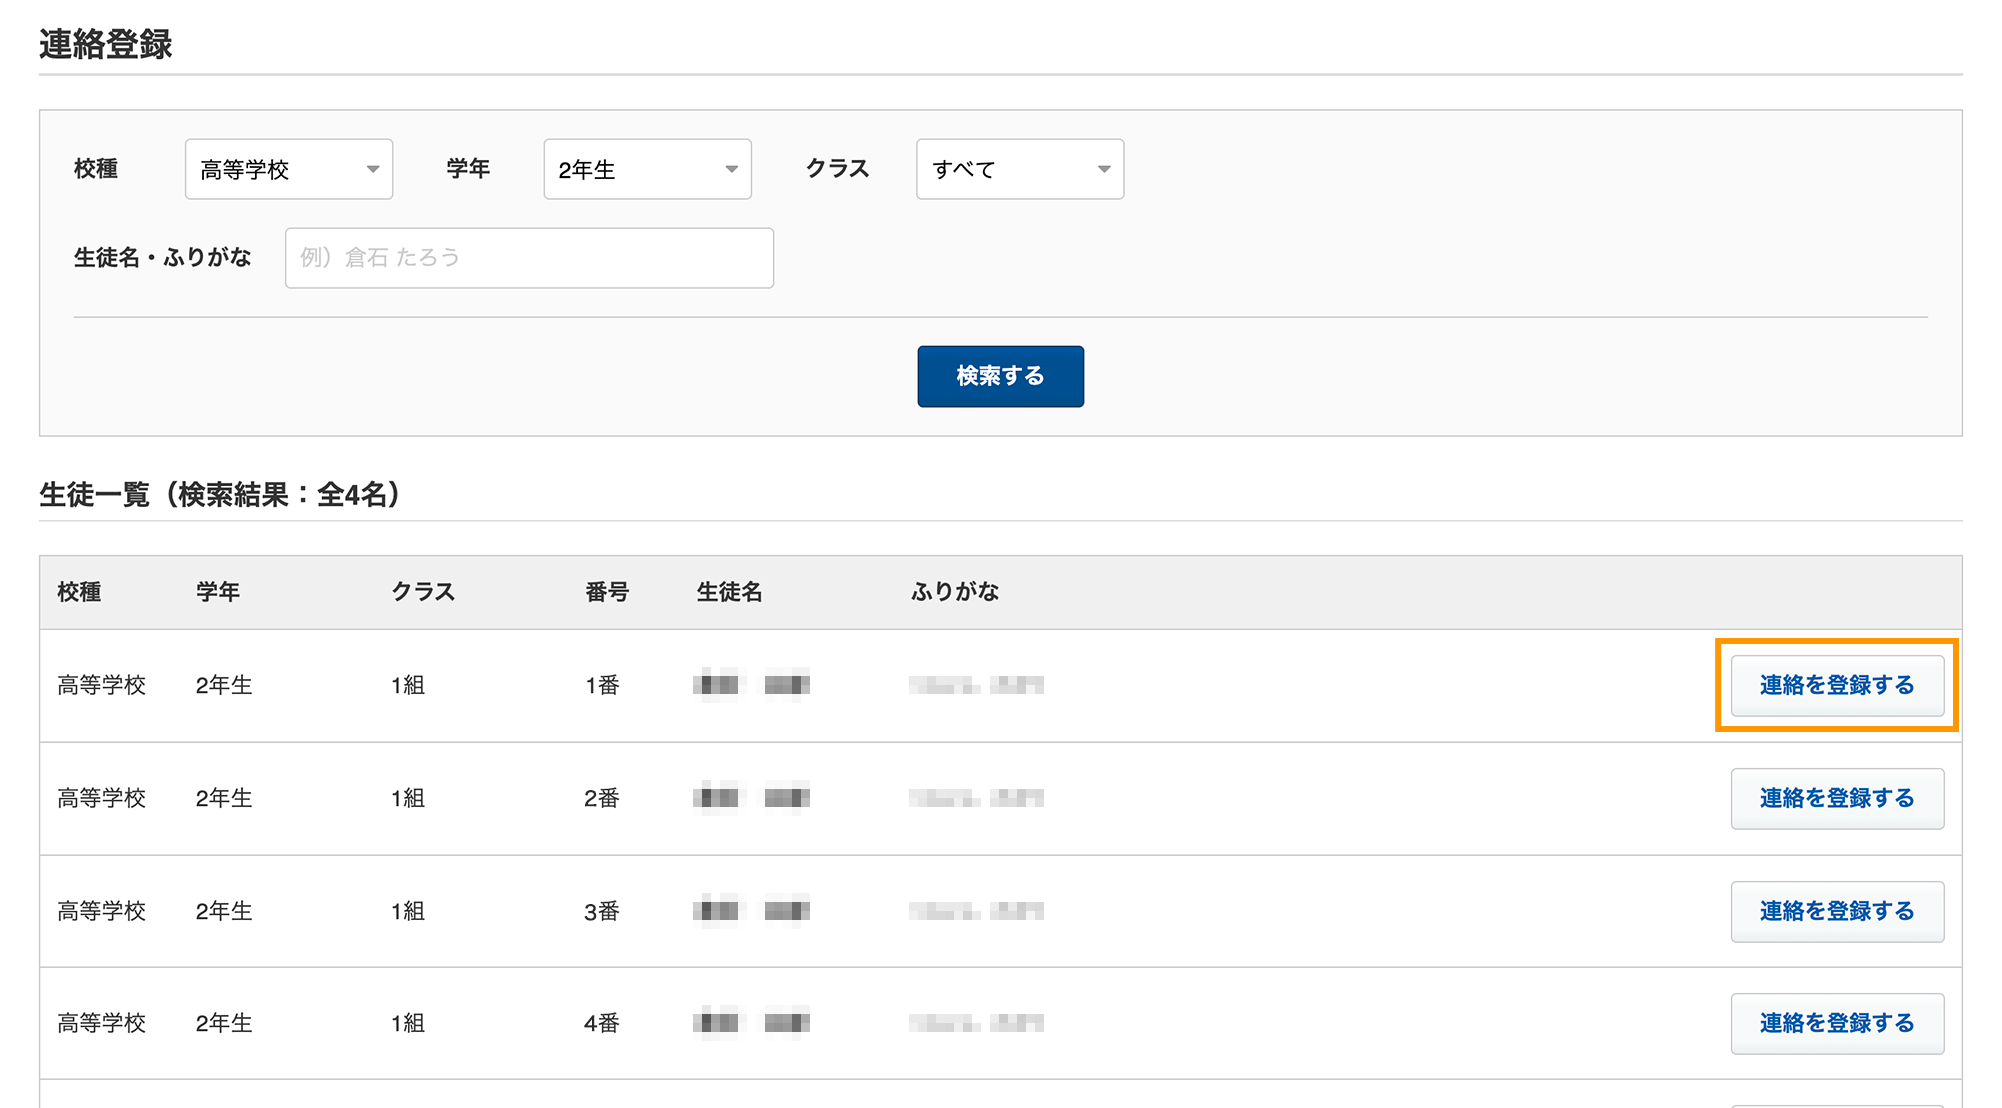This screenshot has height=1108, width=2002.
Task: Click the 校種 filter label
Action: pyautogui.click(x=96, y=169)
